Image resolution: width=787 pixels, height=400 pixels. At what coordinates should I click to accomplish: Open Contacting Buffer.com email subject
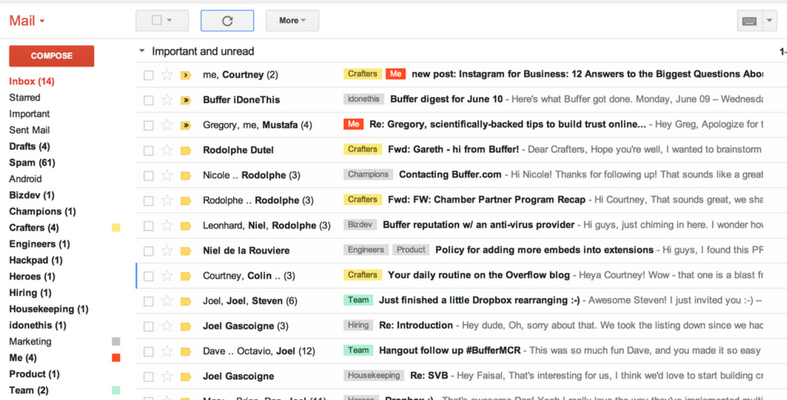450,175
